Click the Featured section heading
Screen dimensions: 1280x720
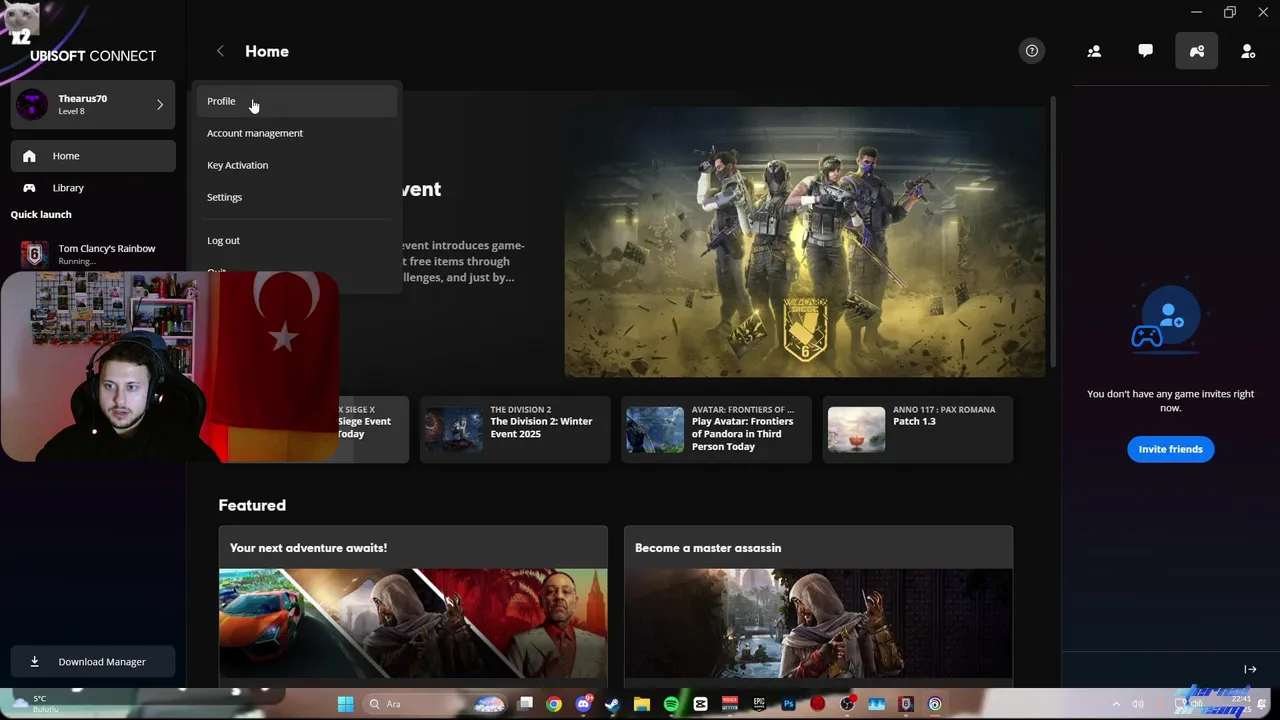coord(252,505)
